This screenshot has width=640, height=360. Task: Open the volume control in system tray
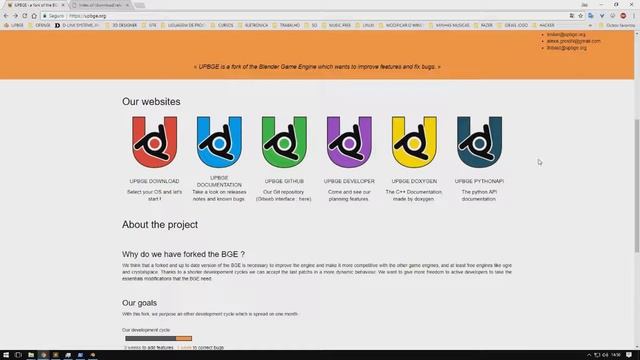605,355
